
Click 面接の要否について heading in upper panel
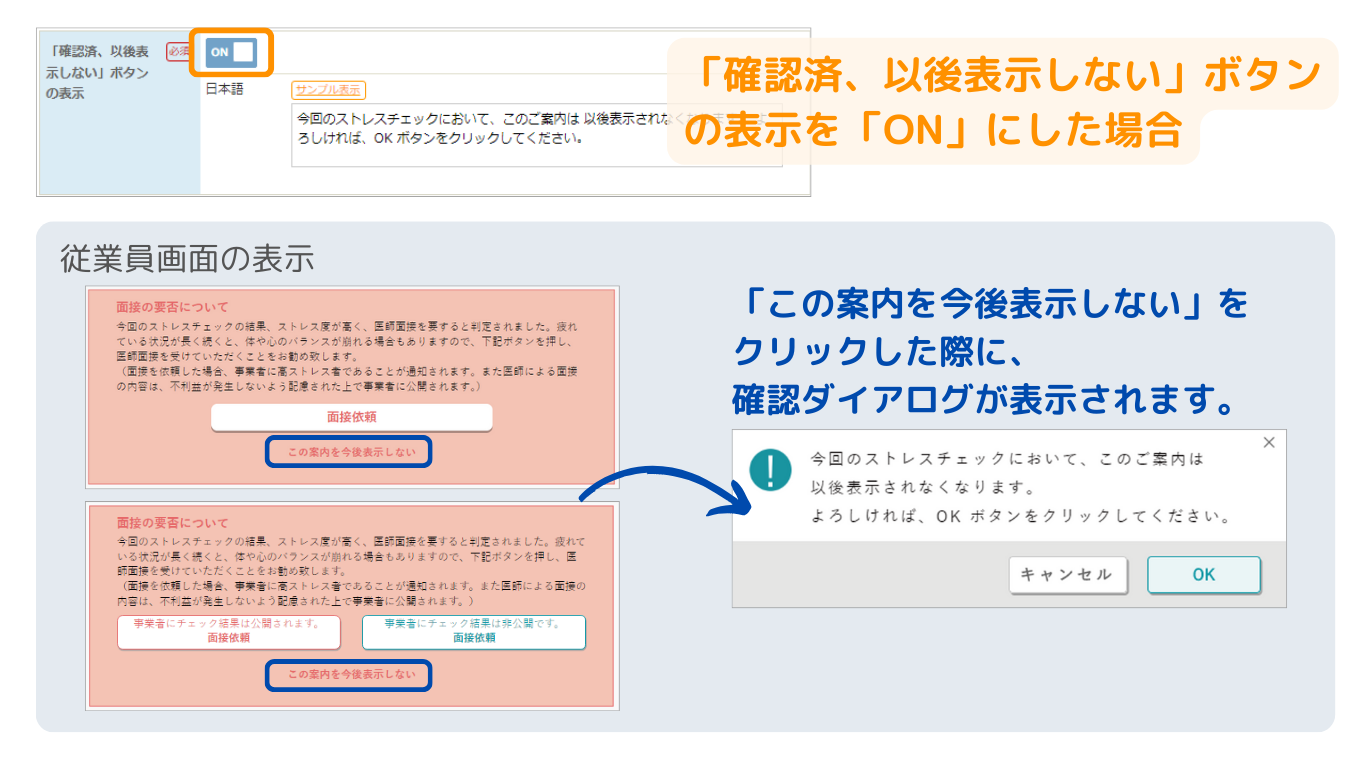pyautogui.click(x=172, y=307)
